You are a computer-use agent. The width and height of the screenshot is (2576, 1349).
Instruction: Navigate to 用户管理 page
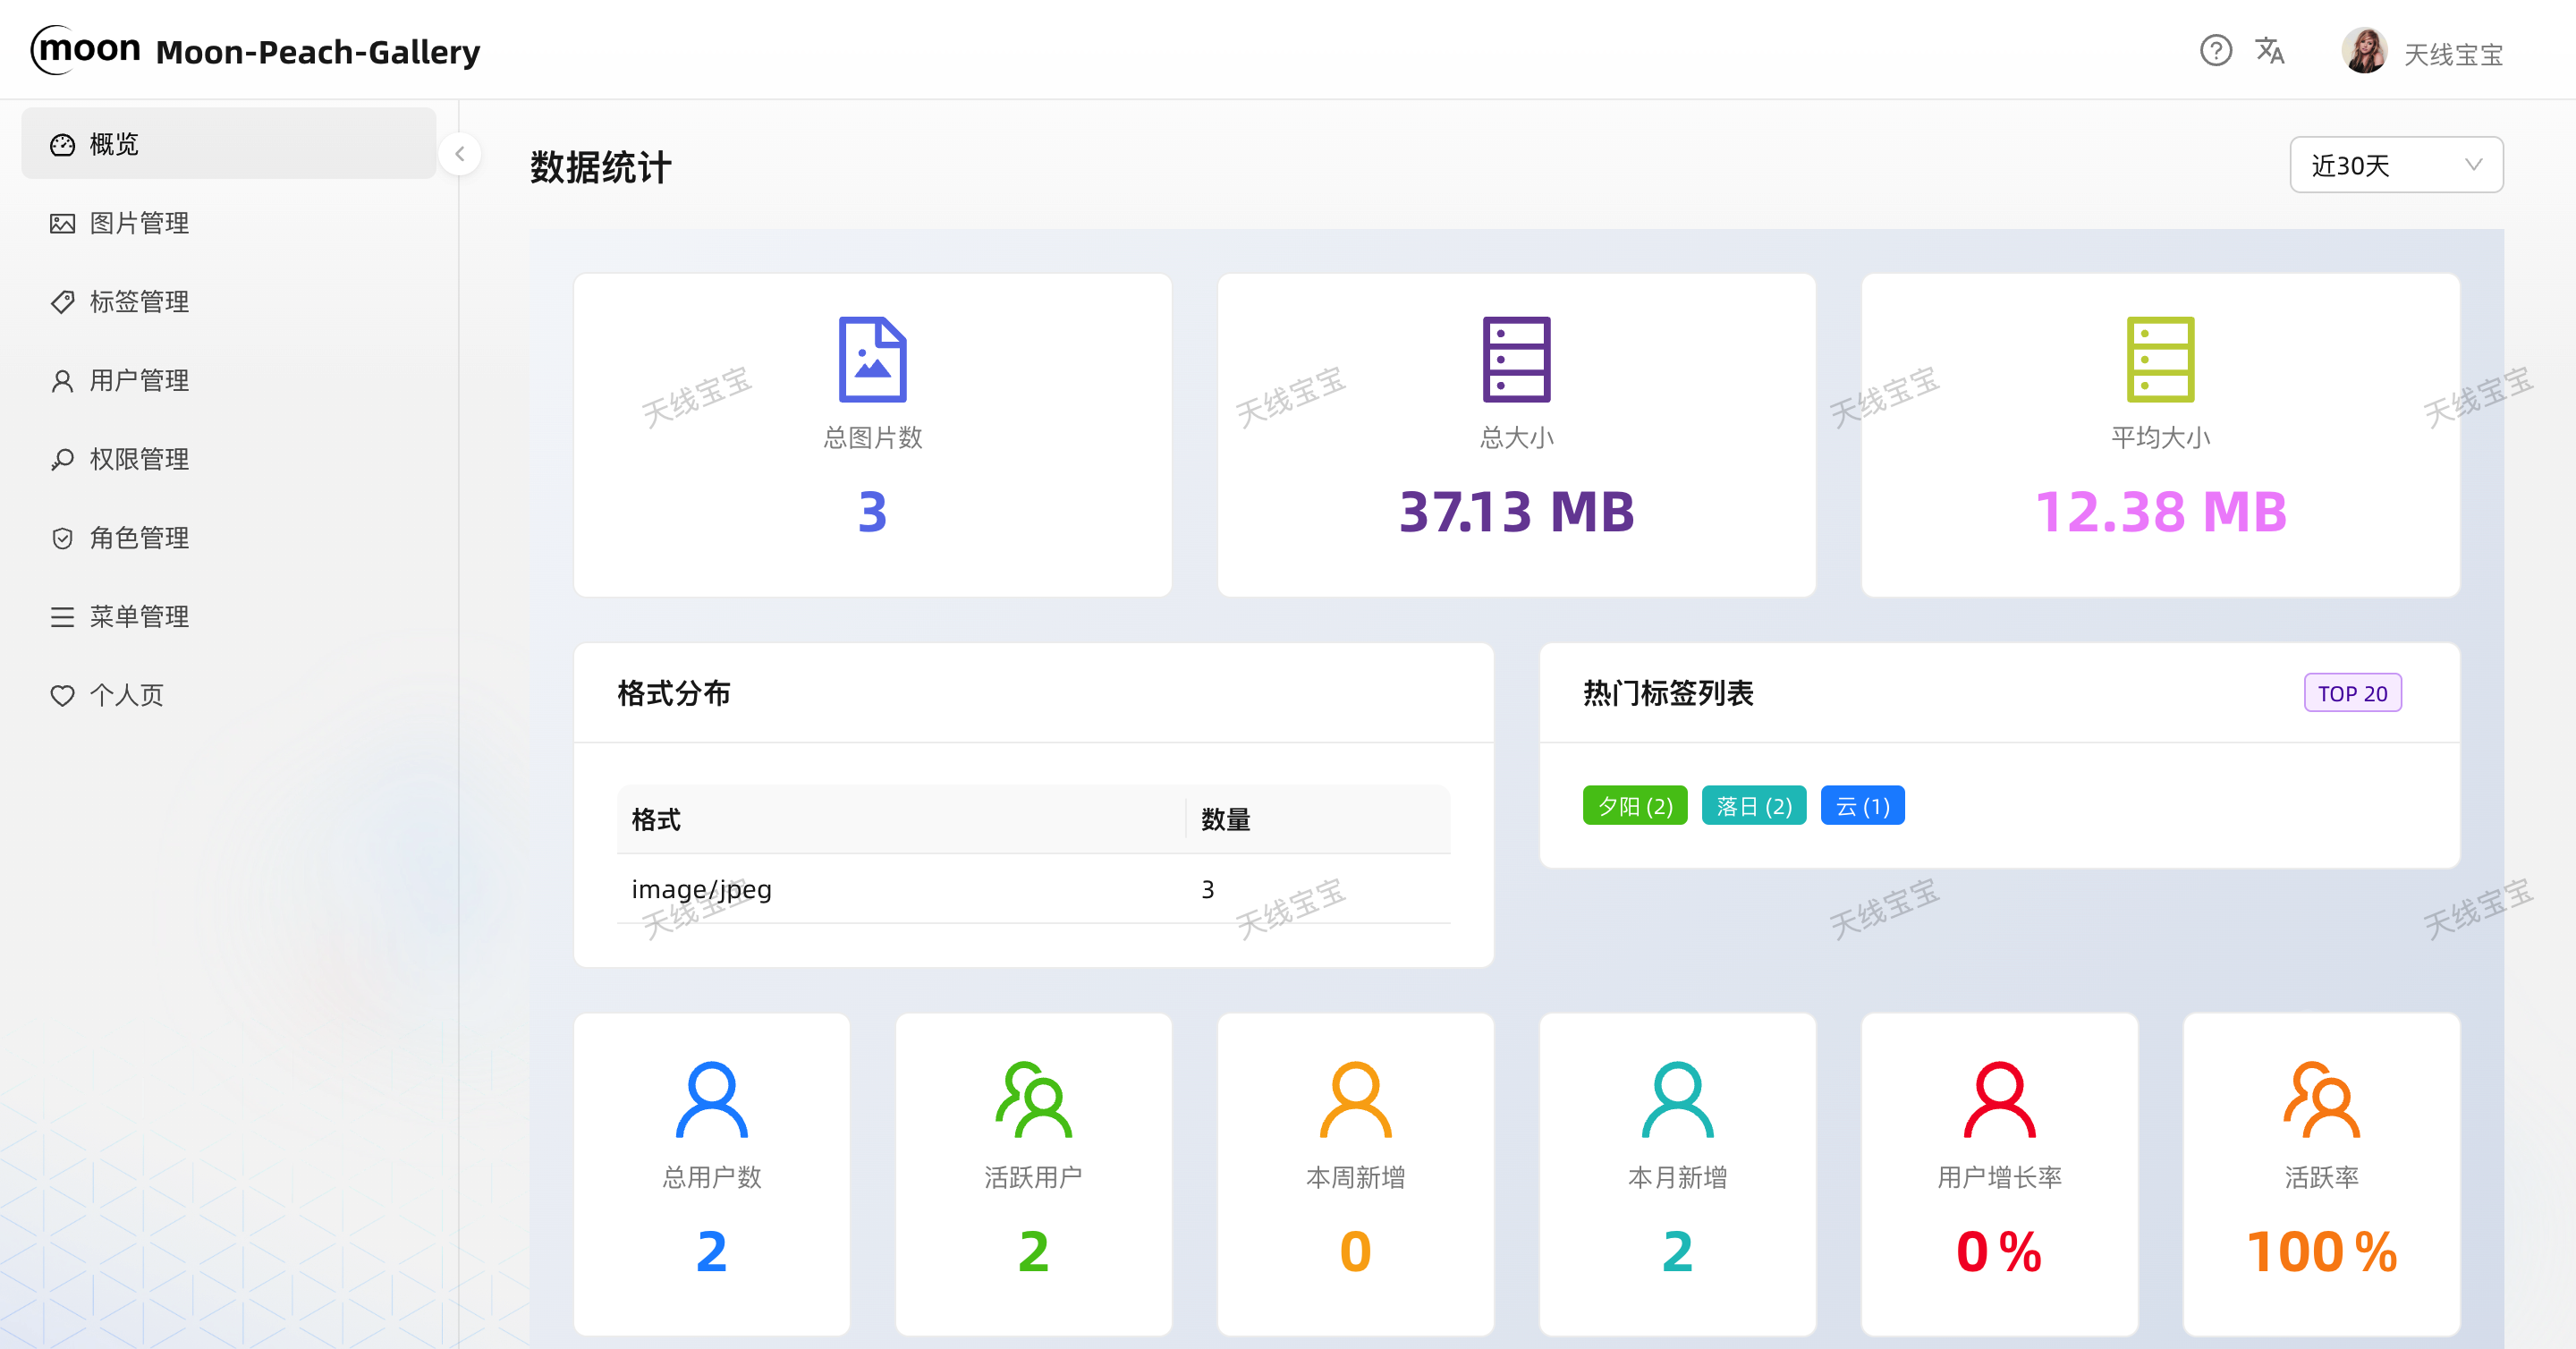[x=139, y=380]
